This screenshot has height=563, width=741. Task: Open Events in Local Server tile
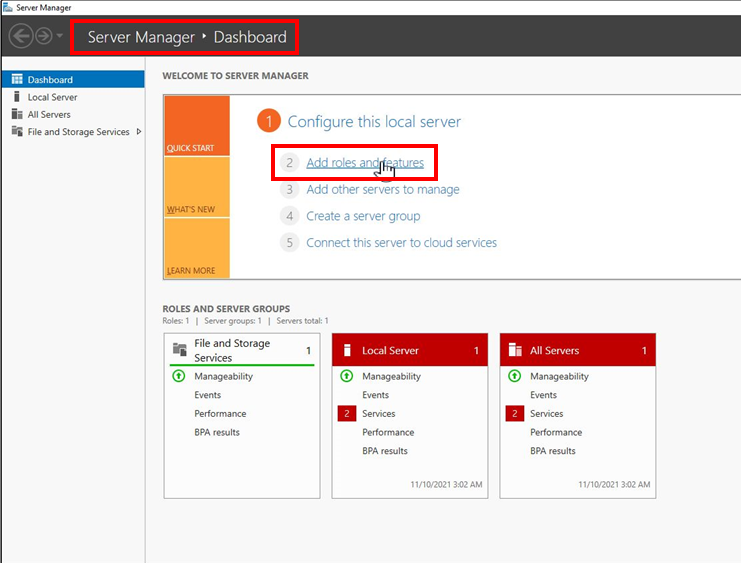pyautogui.click(x=375, y=395)
